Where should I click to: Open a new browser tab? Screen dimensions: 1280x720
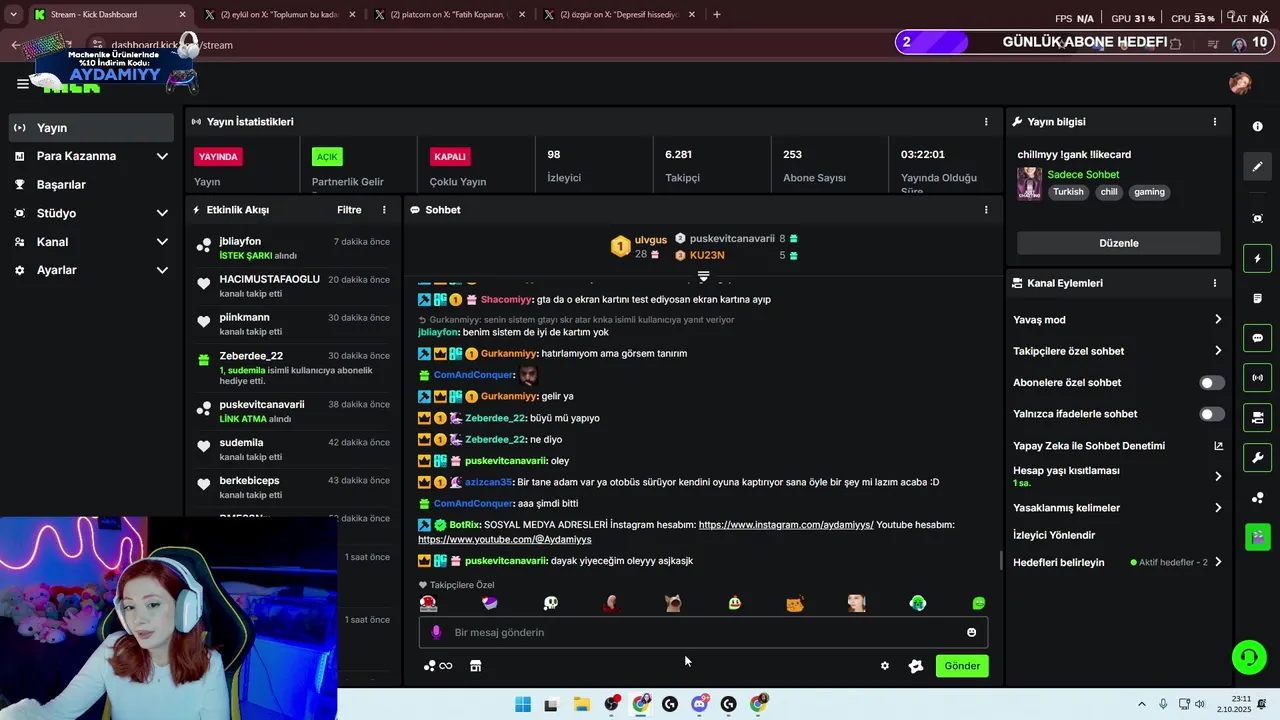[x=717, y=14]
